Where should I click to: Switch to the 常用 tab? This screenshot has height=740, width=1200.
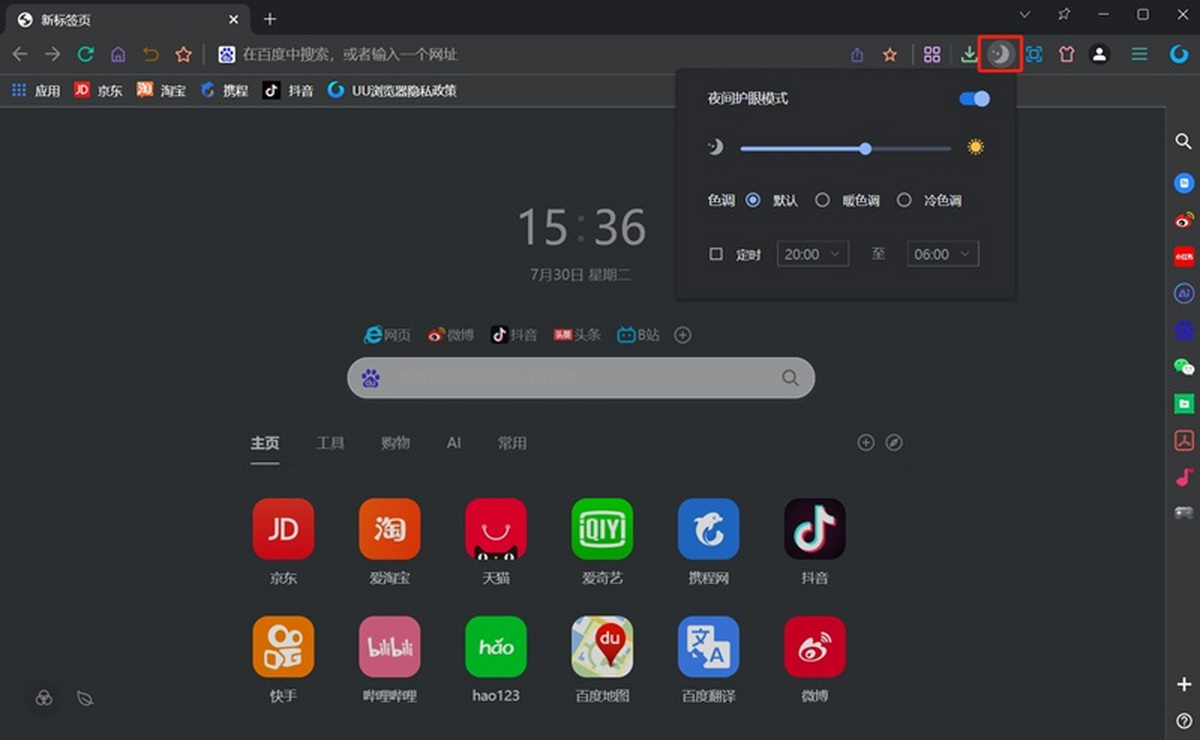(512, 443)
